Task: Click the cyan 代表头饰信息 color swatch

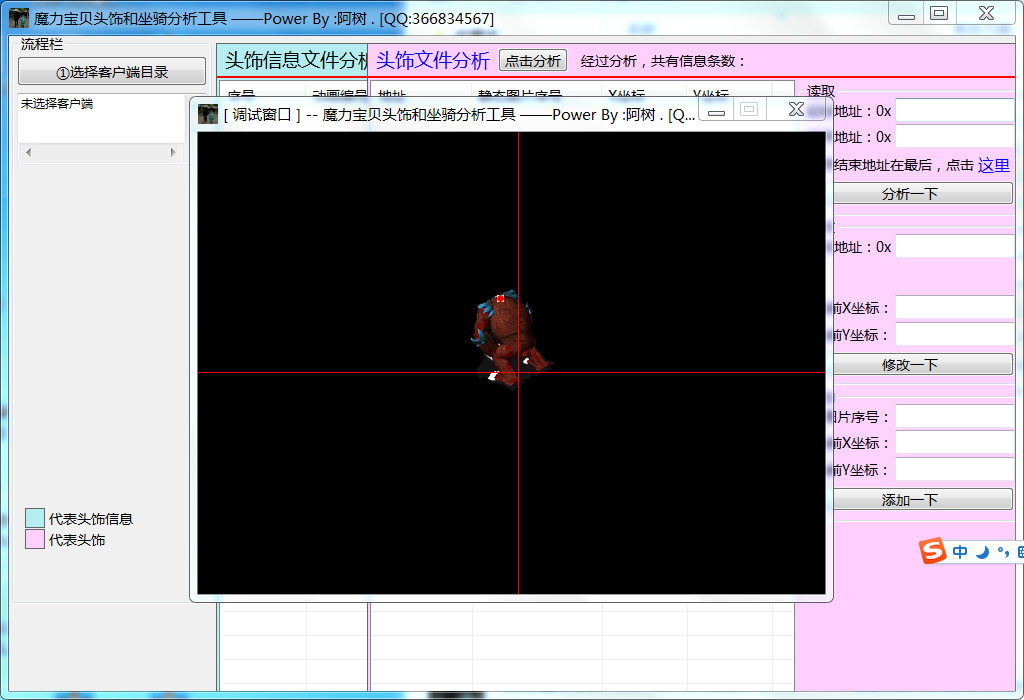Action: pyautogui.click(x=35, y=518)
